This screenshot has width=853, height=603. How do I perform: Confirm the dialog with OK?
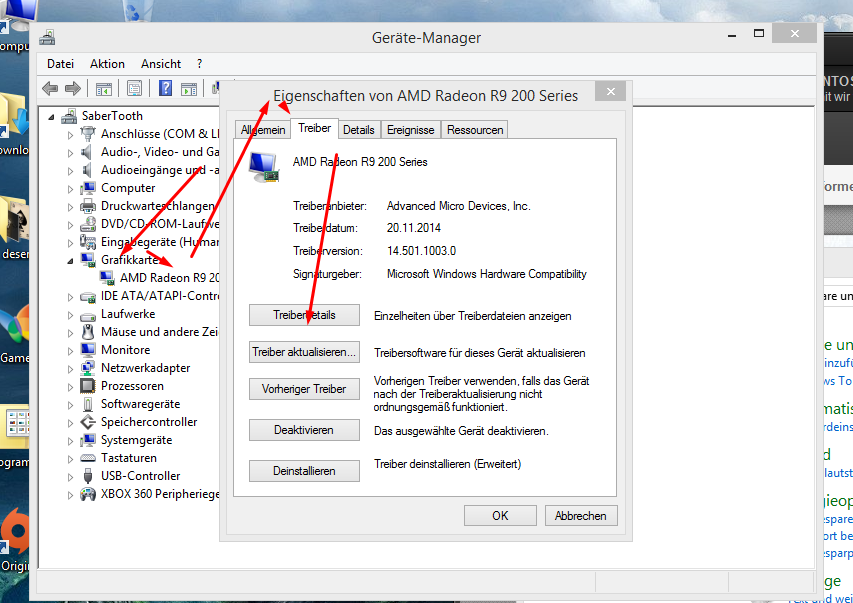pos(500,516)
